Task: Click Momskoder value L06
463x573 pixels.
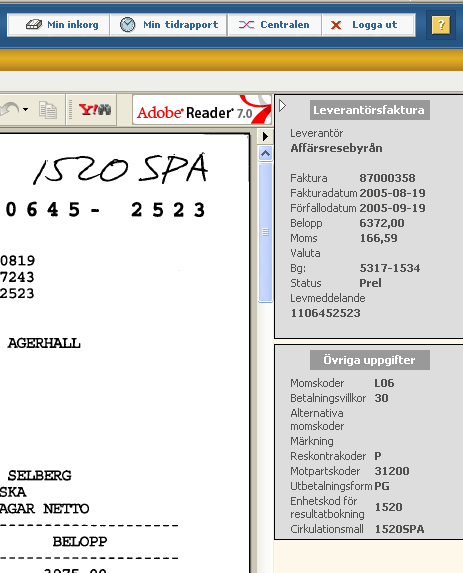Action: click(384, 383)
